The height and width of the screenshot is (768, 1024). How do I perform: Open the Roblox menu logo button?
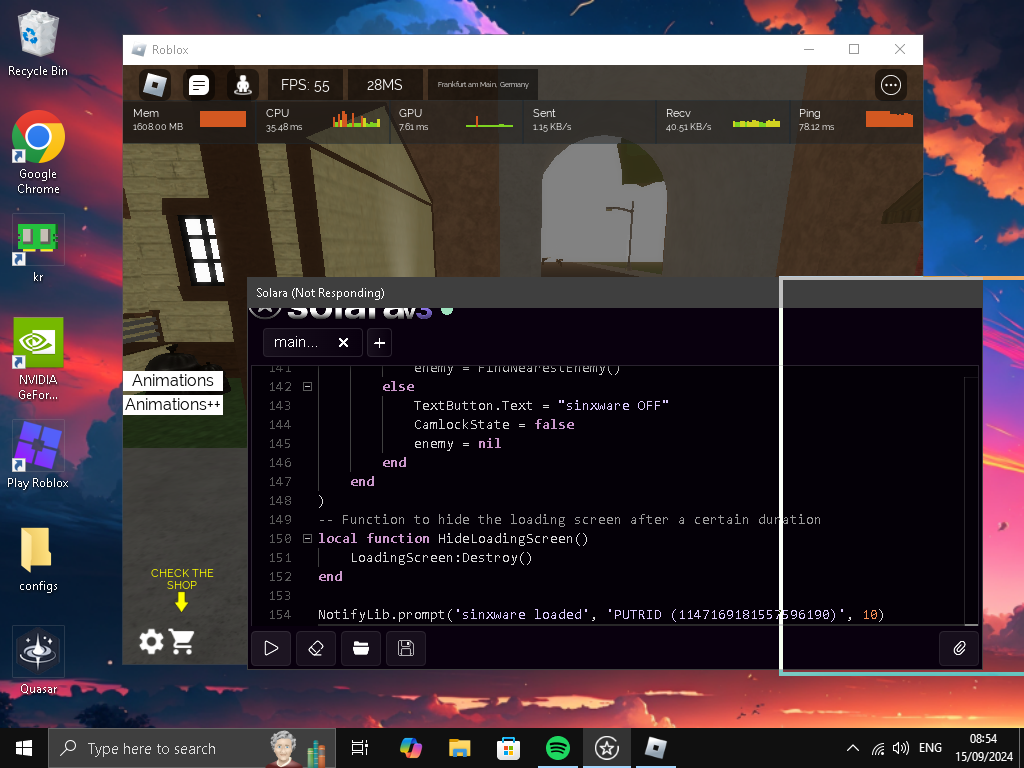click(x=155, y=85)
